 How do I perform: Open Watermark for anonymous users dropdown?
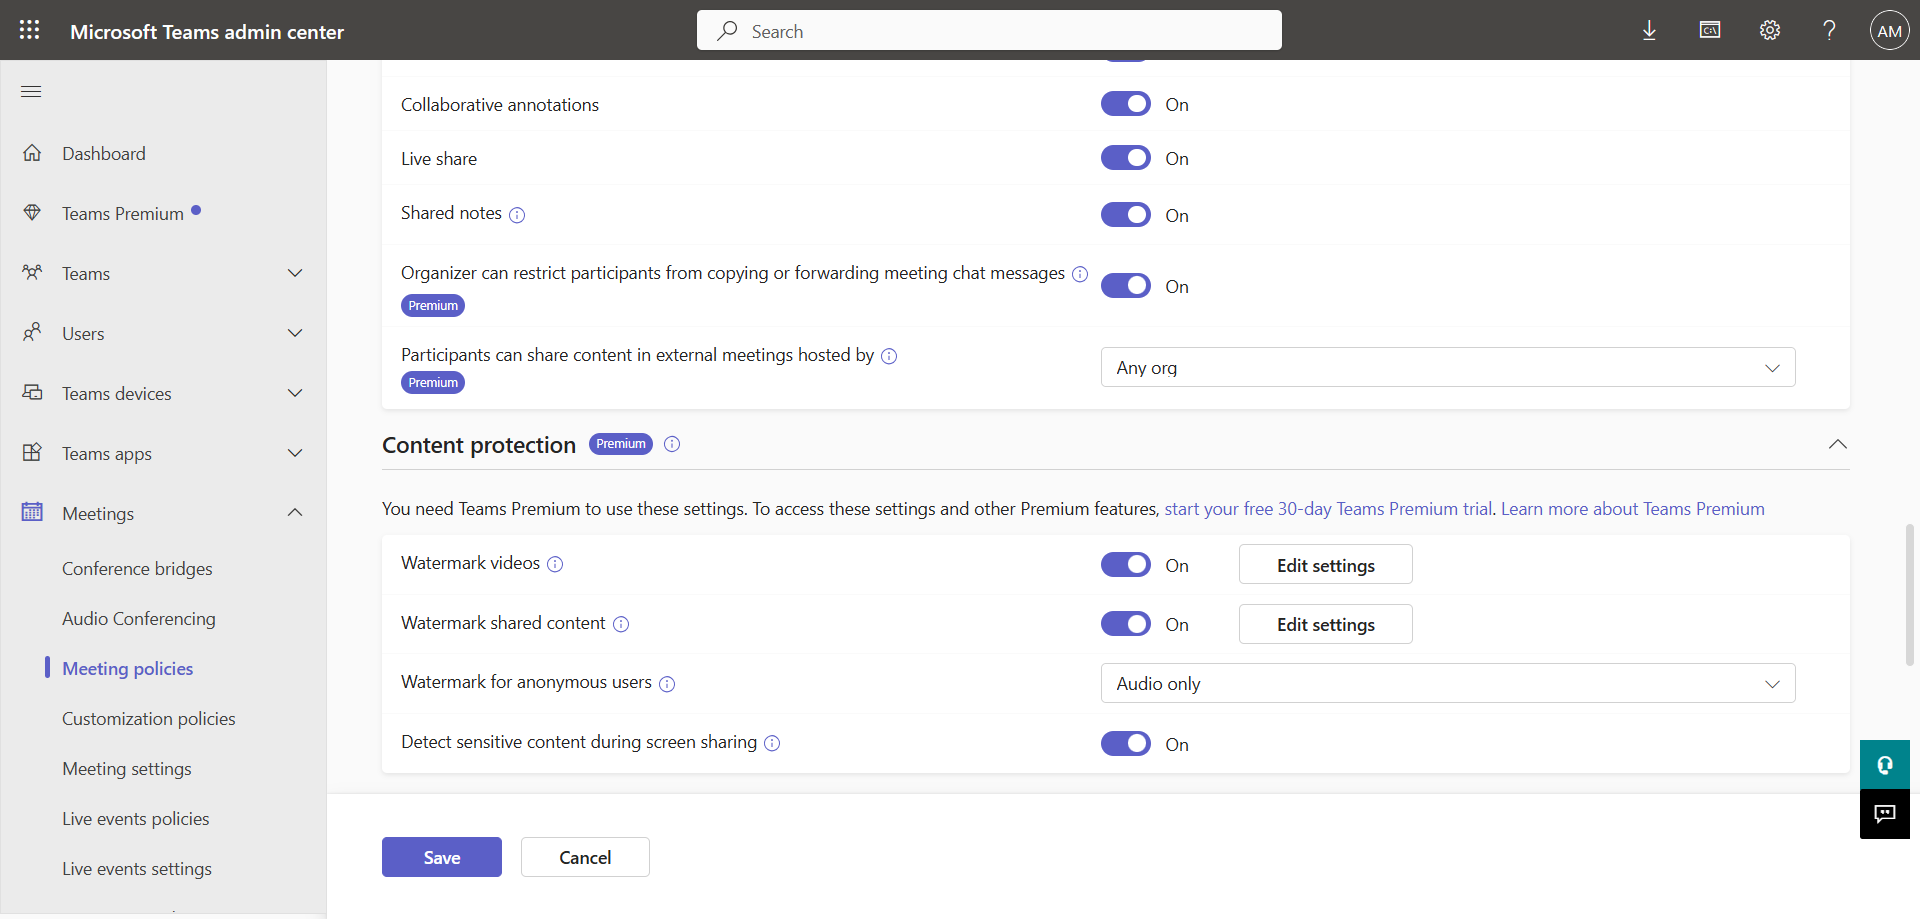pos(1447,684)
